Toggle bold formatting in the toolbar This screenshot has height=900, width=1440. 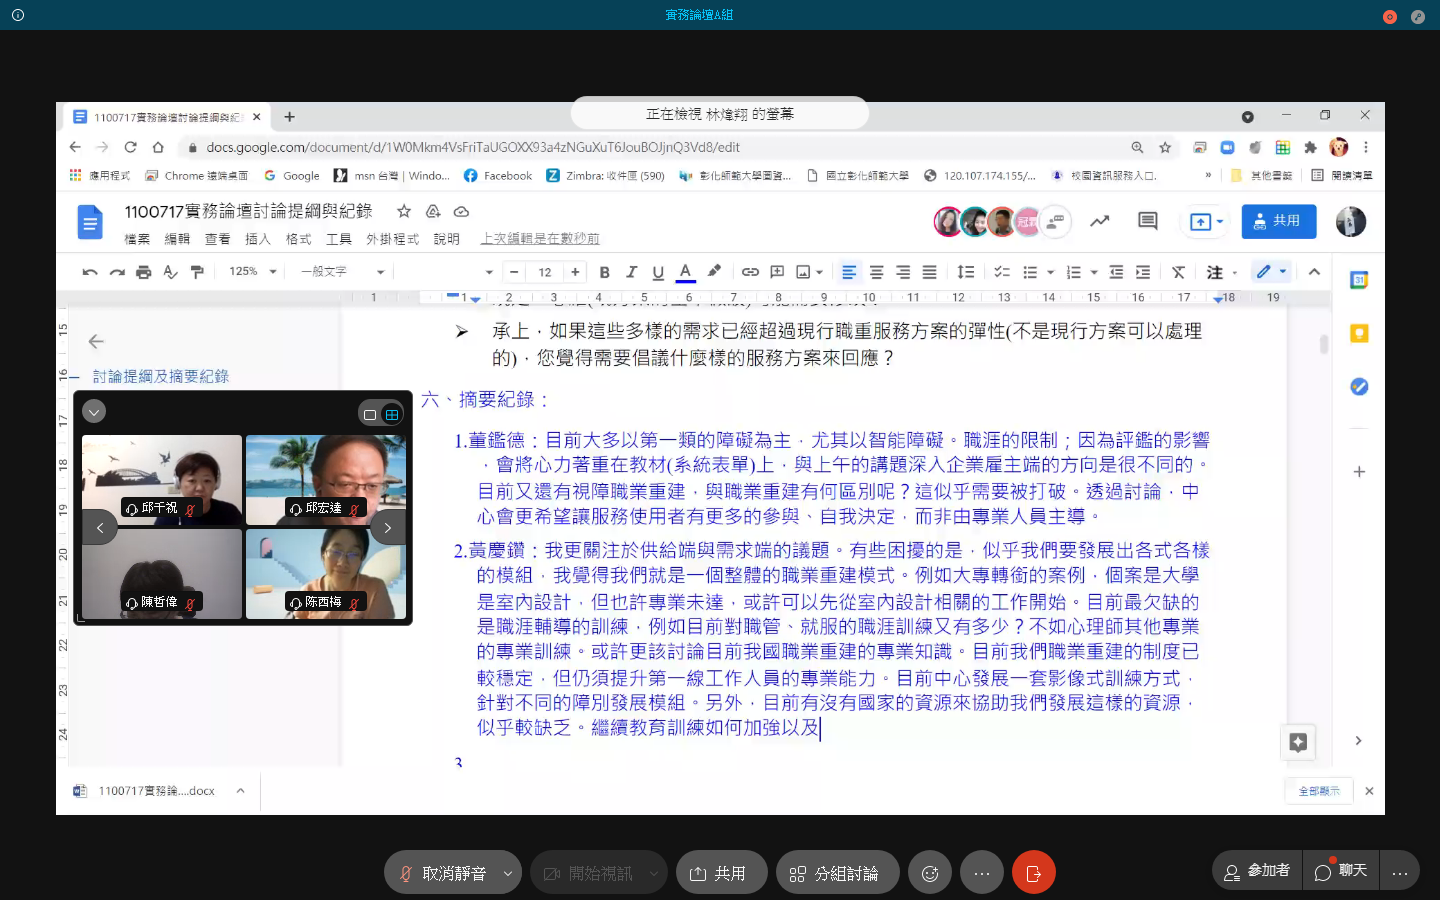pos(604,272)
